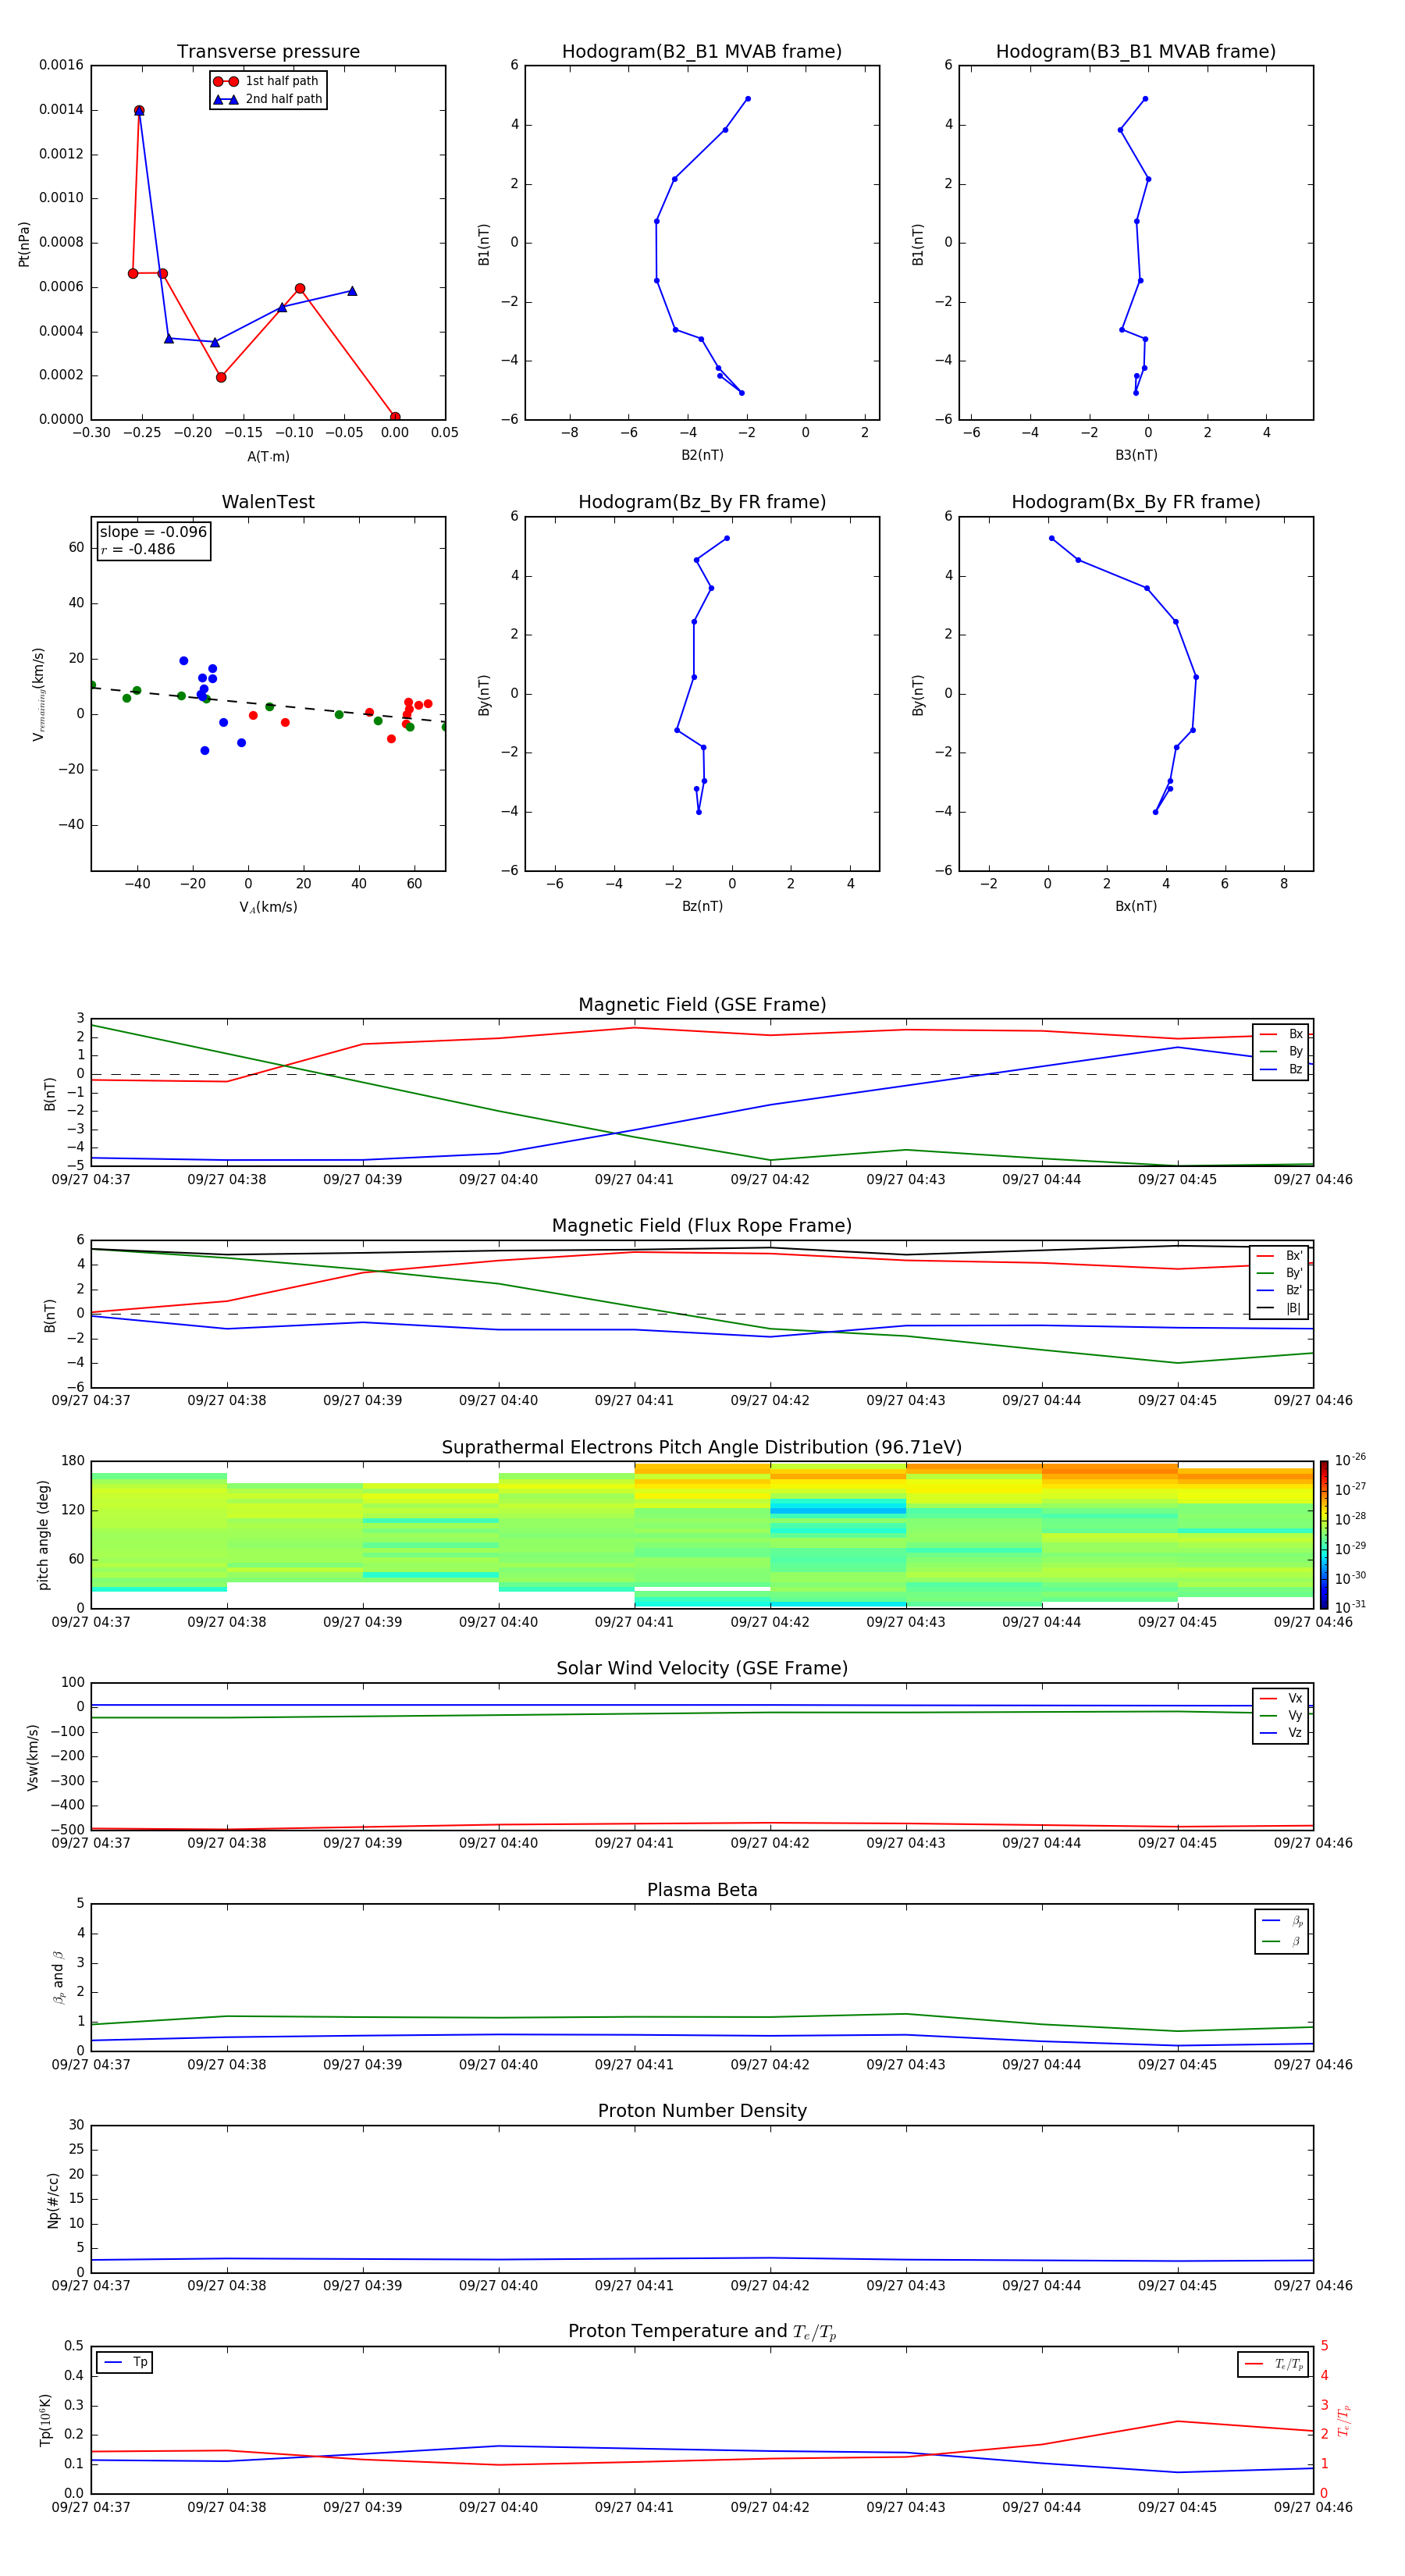Viewport: 1405px width, 2576px height.
Task: Click the Bz' entry in Flux Rope legend
Action: click(1279, 1290)
